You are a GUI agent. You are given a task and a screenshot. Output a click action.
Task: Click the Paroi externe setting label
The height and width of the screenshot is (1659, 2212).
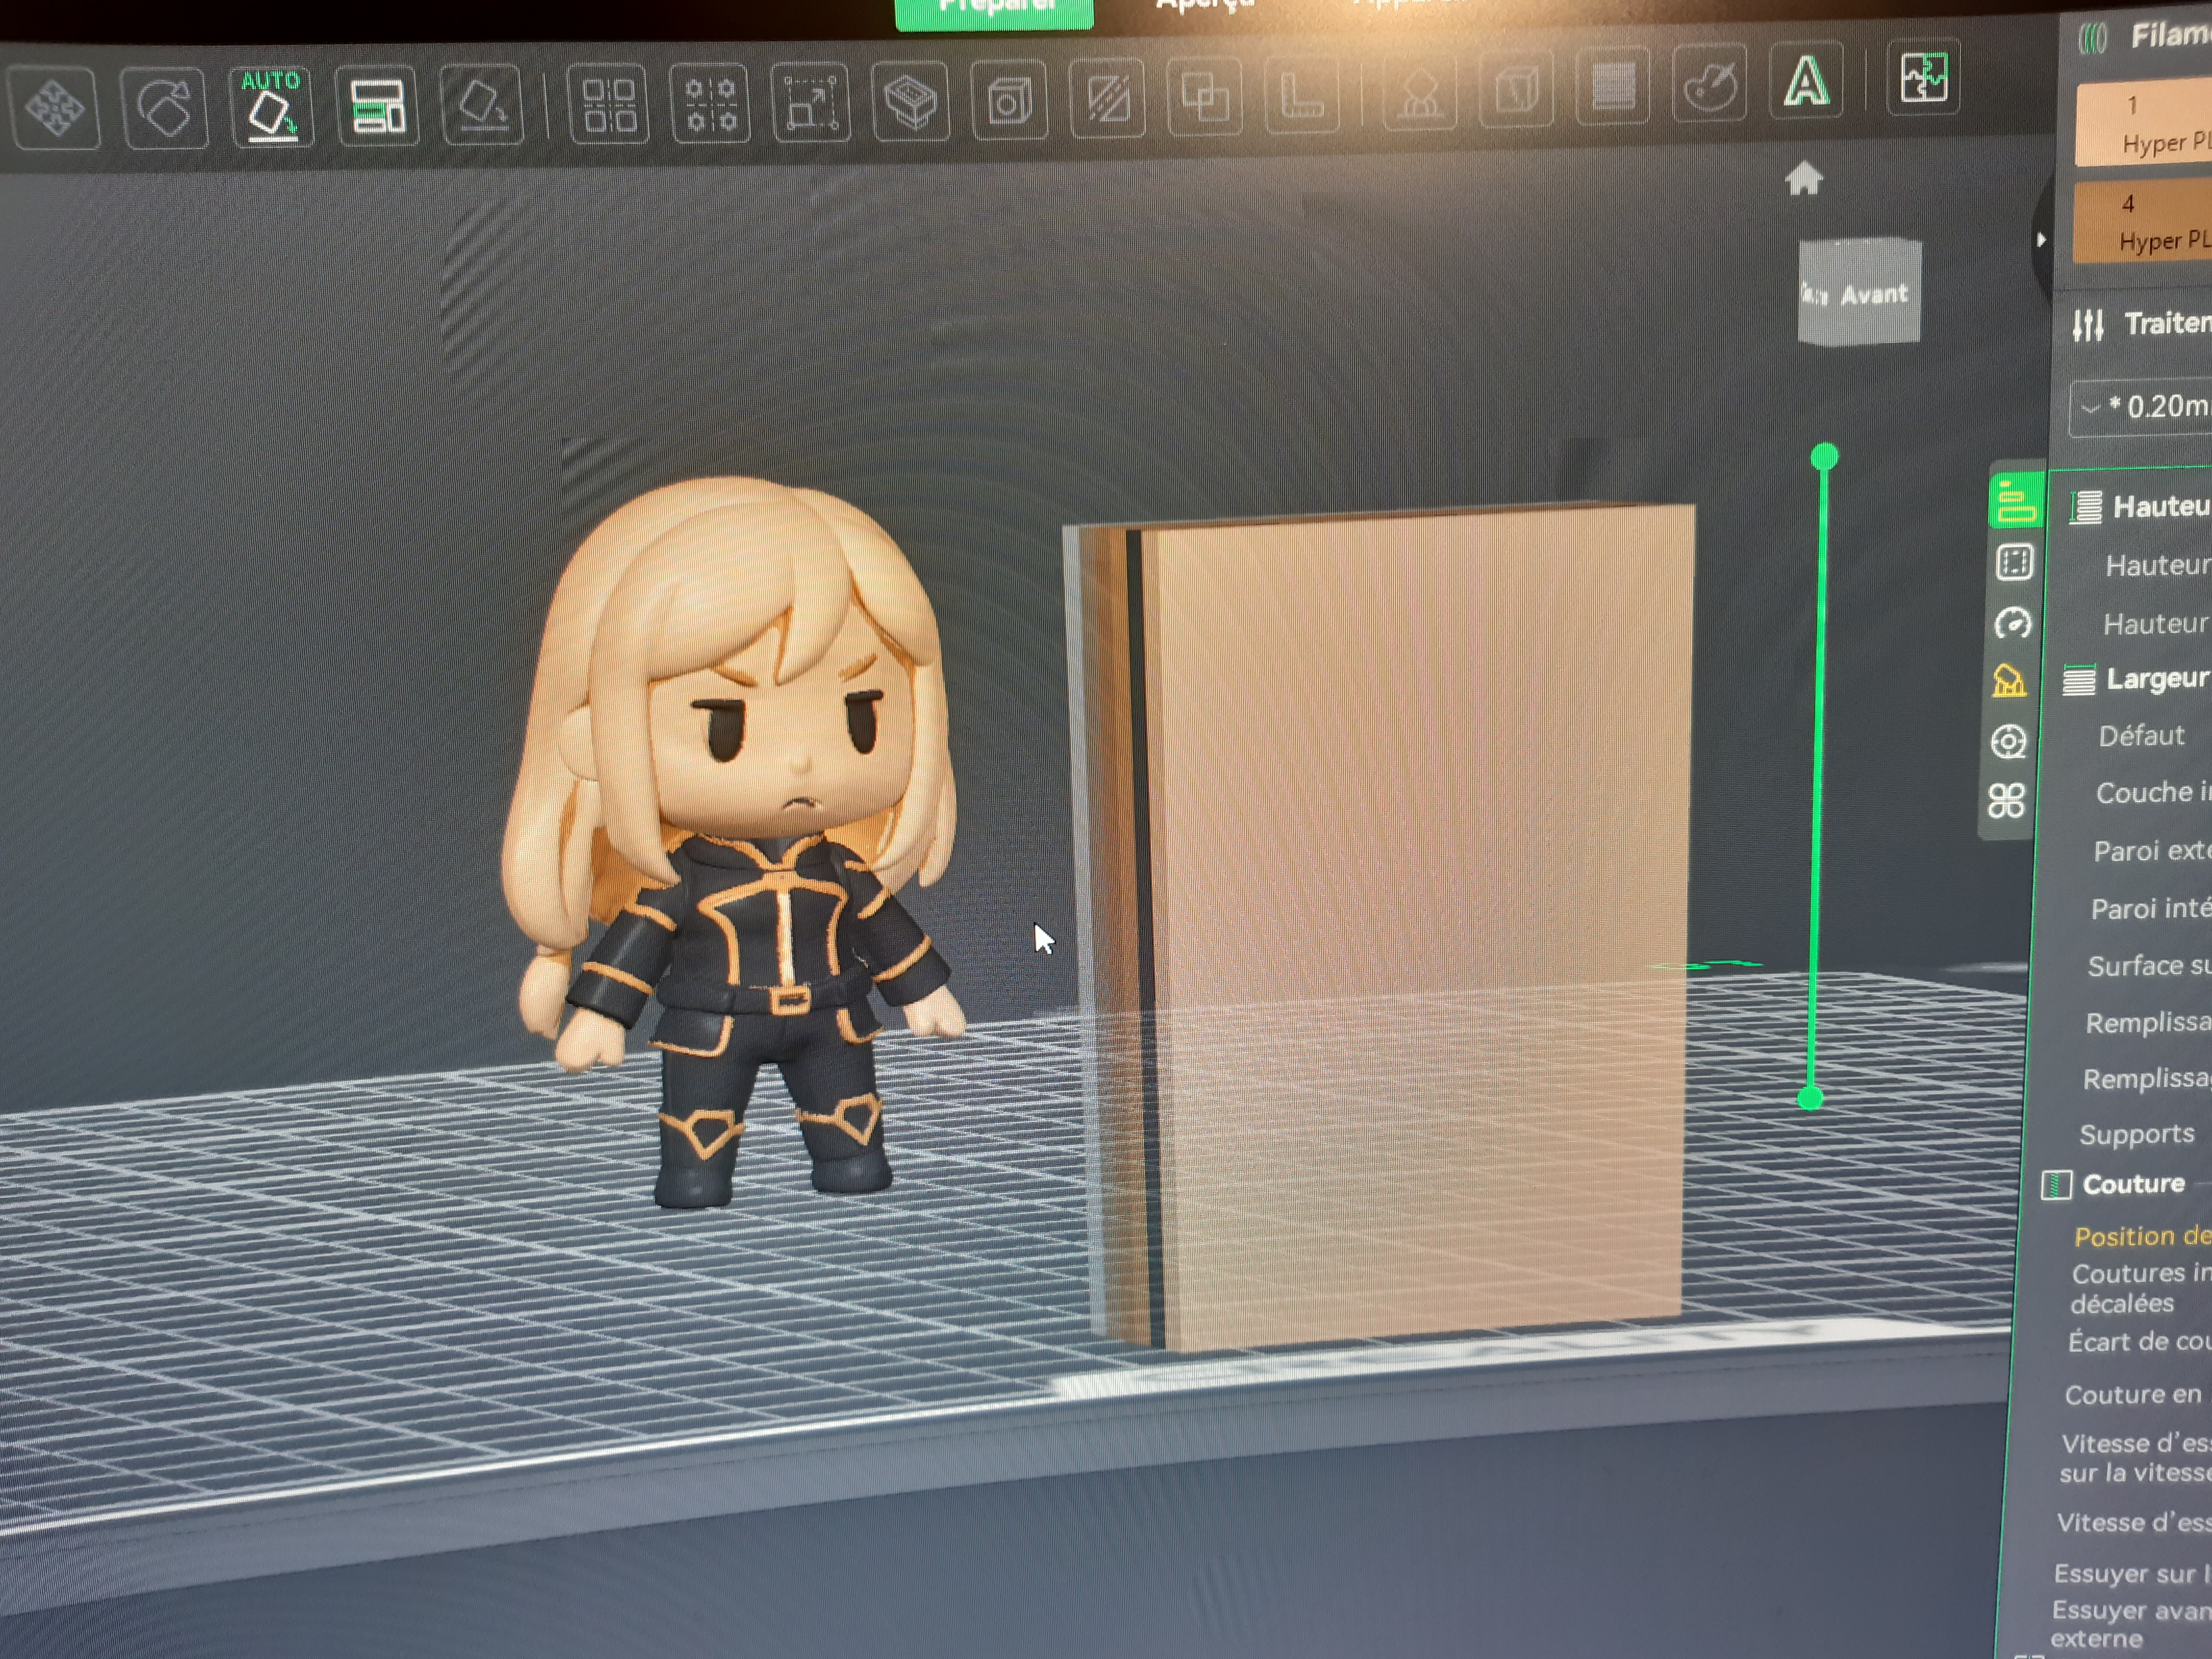click(2152, 851)
